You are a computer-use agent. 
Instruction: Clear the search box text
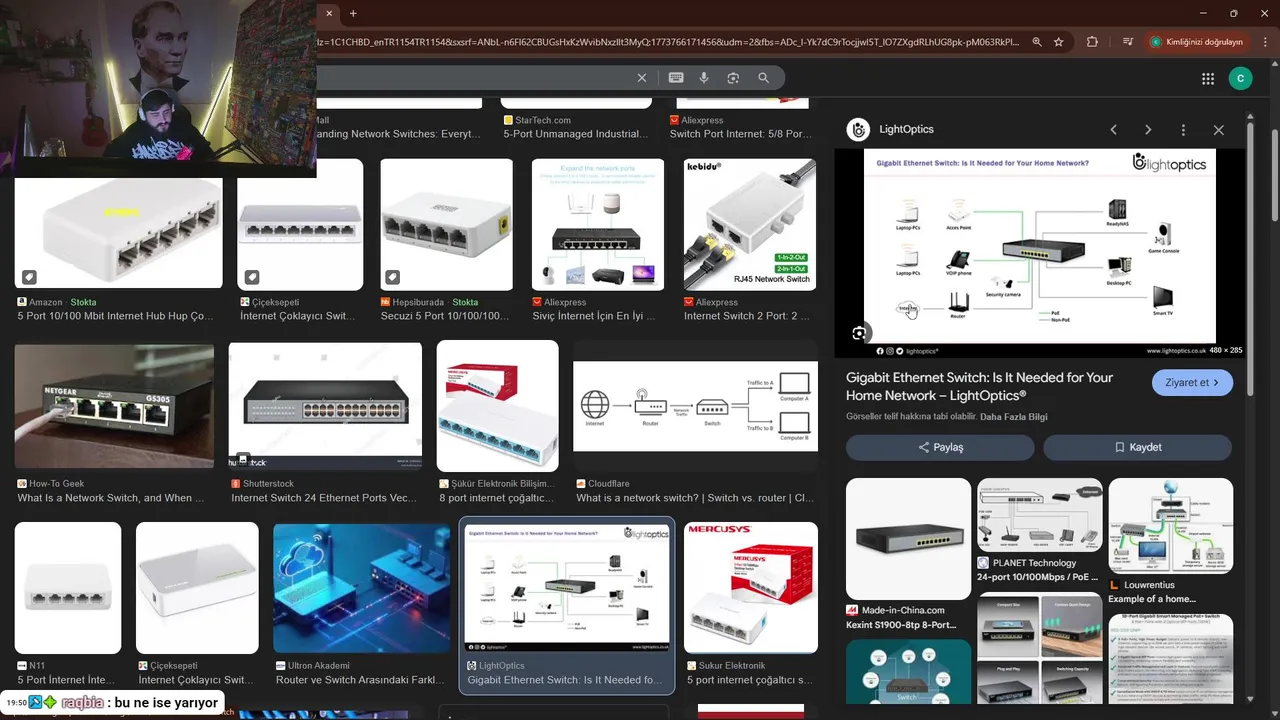coord(642,78)
